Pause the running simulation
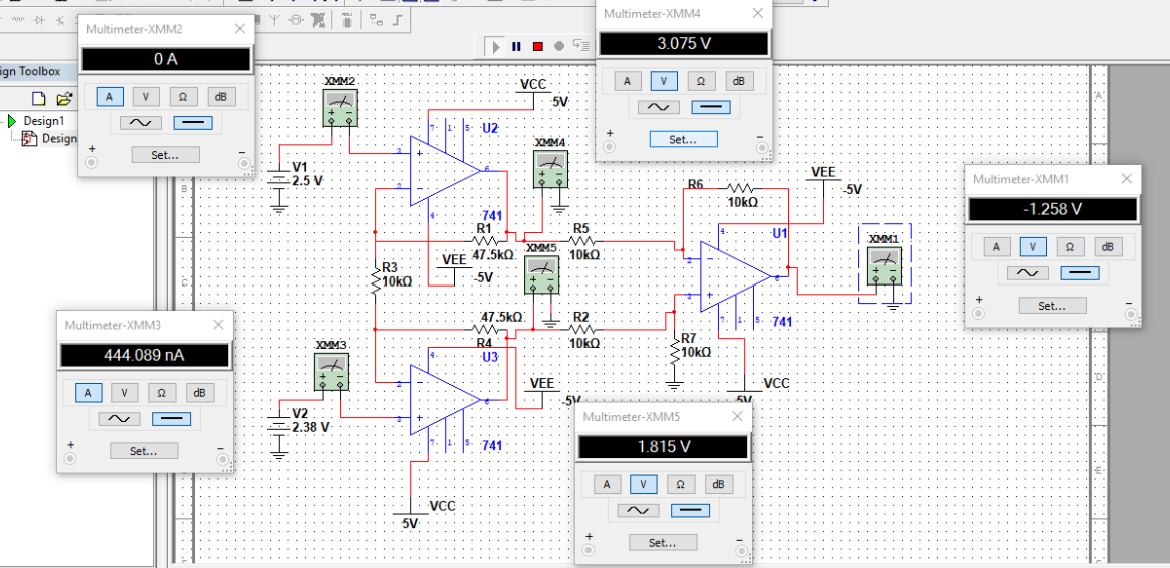1170x568 pixels. click(x=516, y=46)
